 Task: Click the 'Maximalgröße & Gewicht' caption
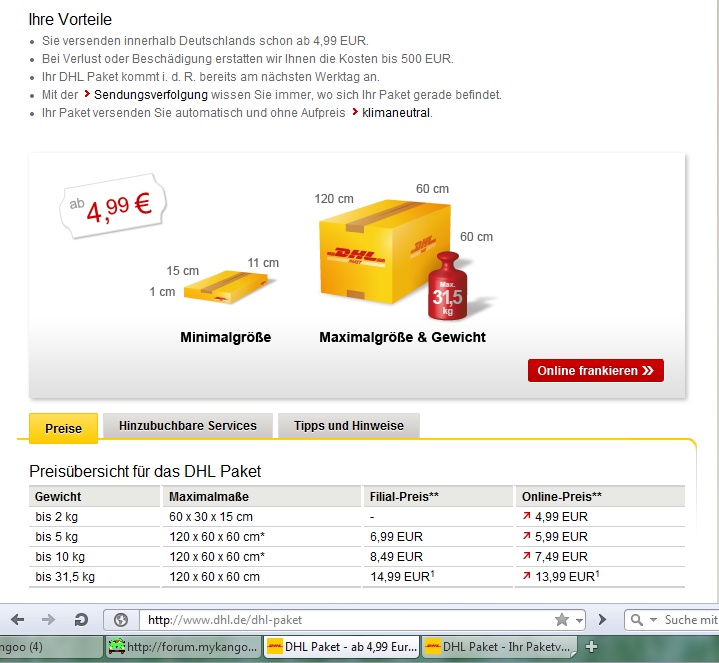click(403, 337)
